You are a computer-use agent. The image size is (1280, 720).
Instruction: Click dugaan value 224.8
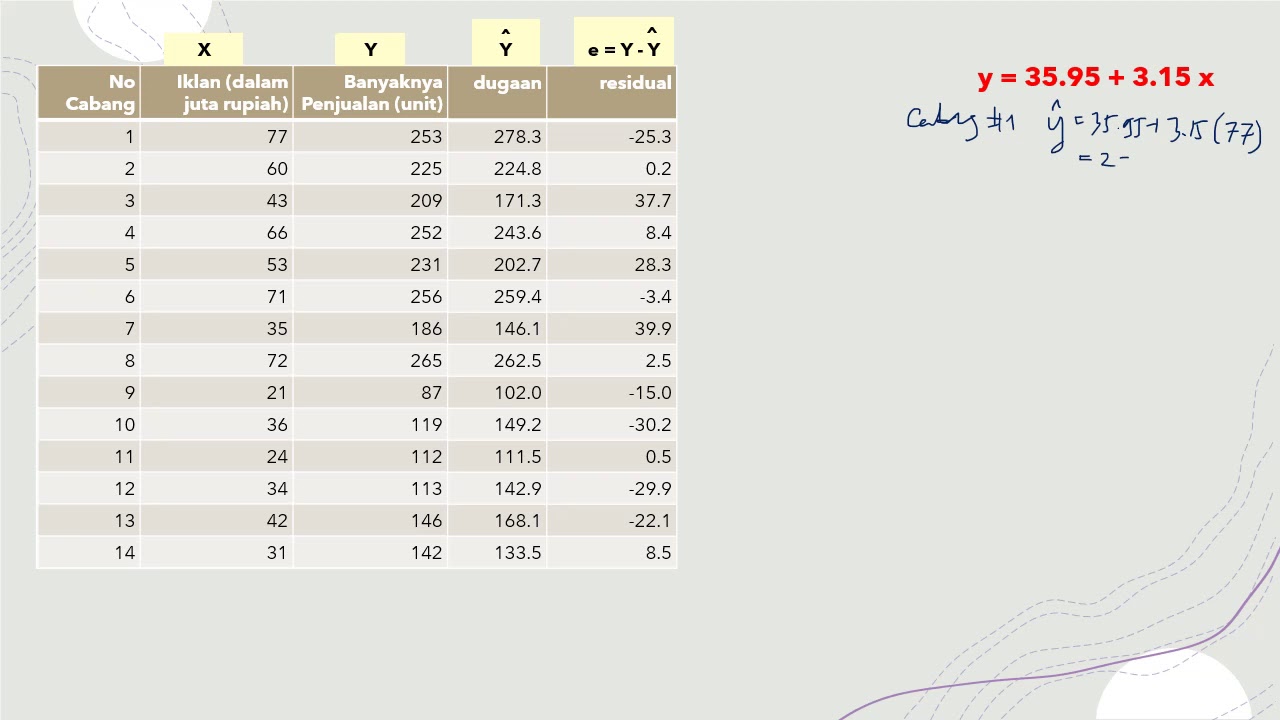tap(517, 169)
